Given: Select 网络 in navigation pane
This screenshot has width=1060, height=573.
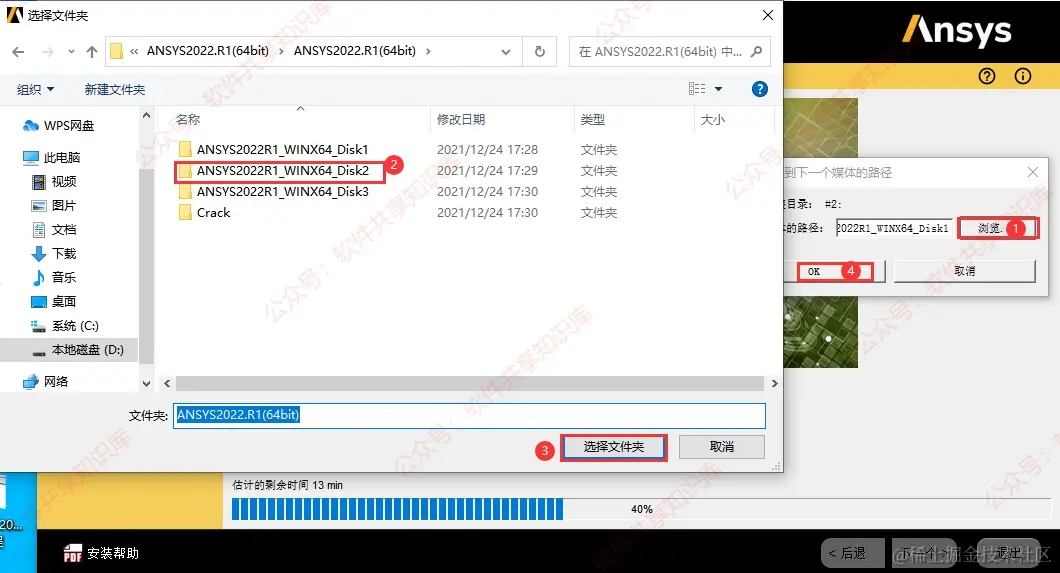Looking at the screenshot, I should pos(46,381).
